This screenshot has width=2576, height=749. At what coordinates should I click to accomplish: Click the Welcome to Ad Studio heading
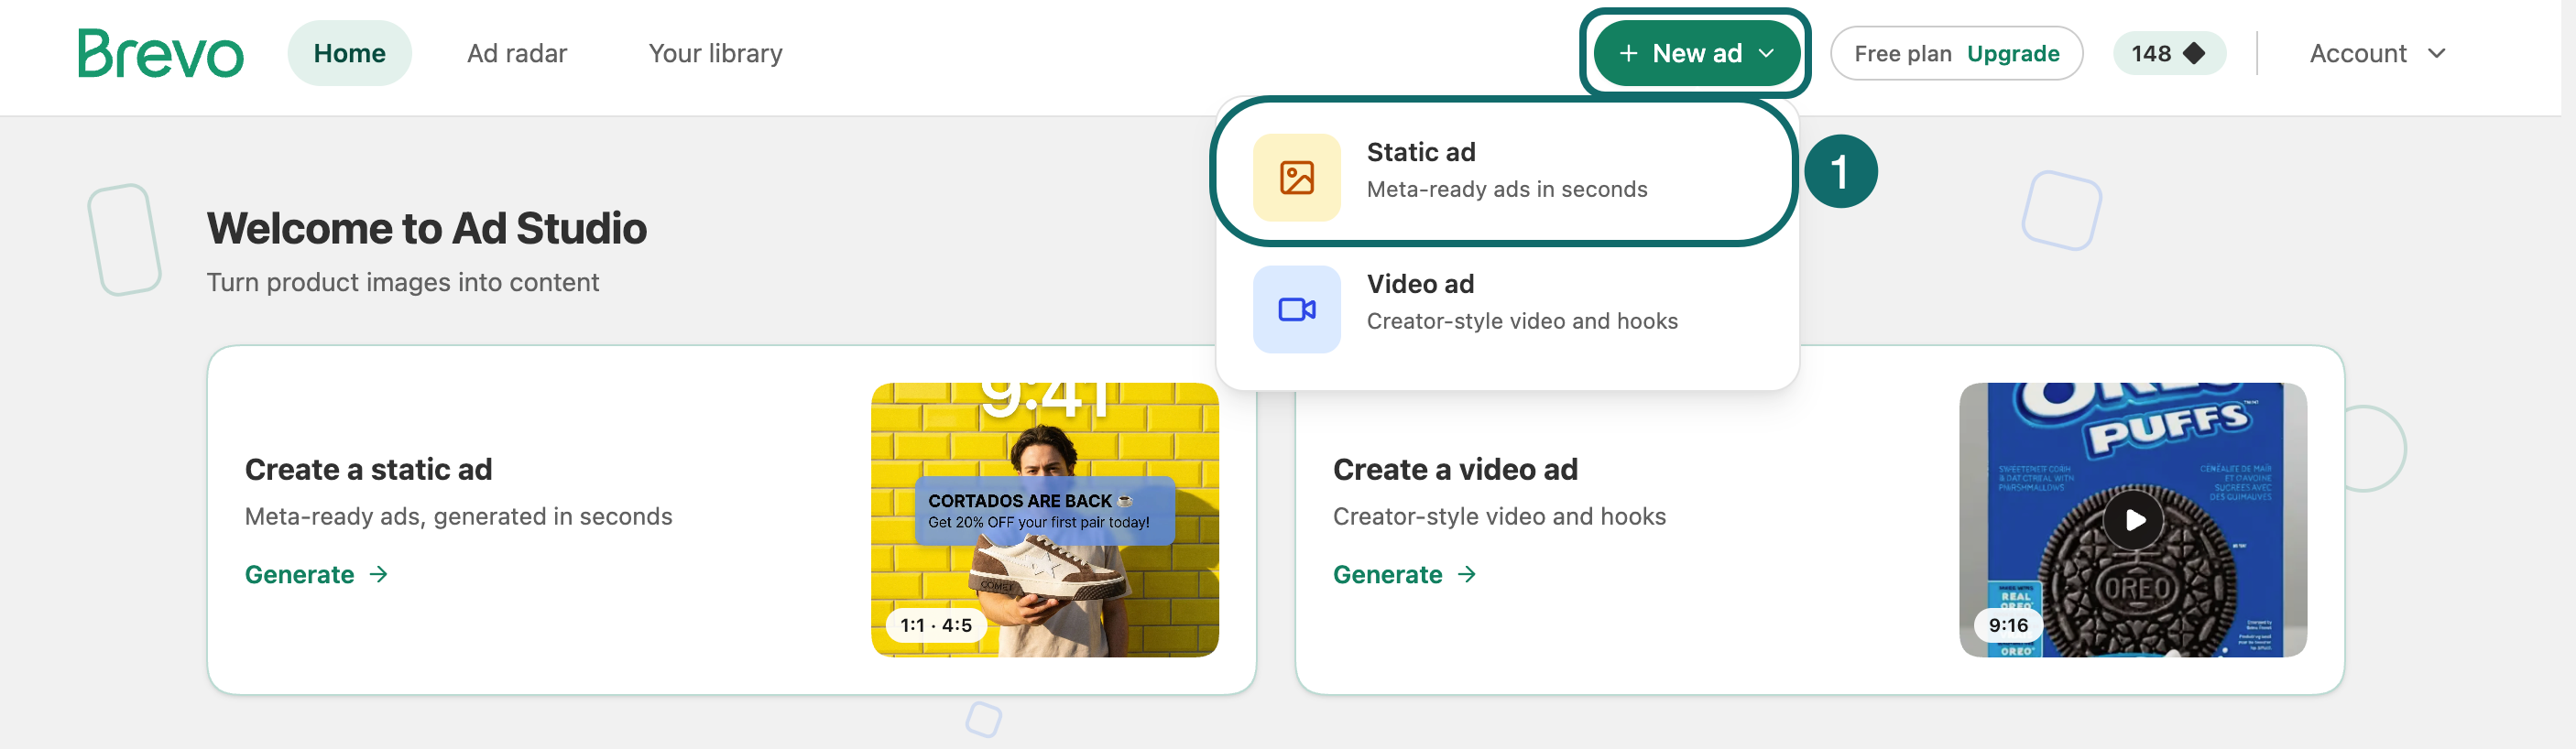(426, 228)
